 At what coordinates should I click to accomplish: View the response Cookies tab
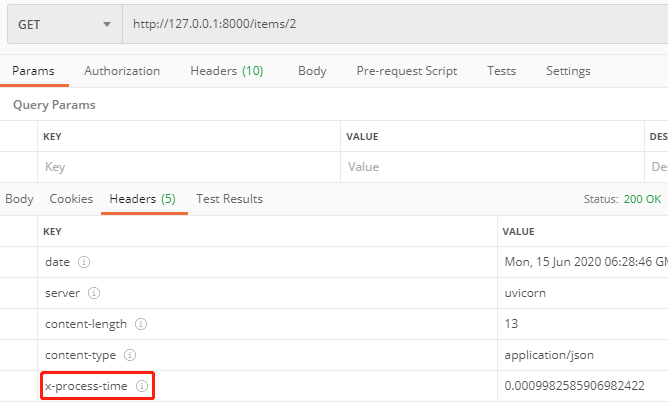pos(71,199)
